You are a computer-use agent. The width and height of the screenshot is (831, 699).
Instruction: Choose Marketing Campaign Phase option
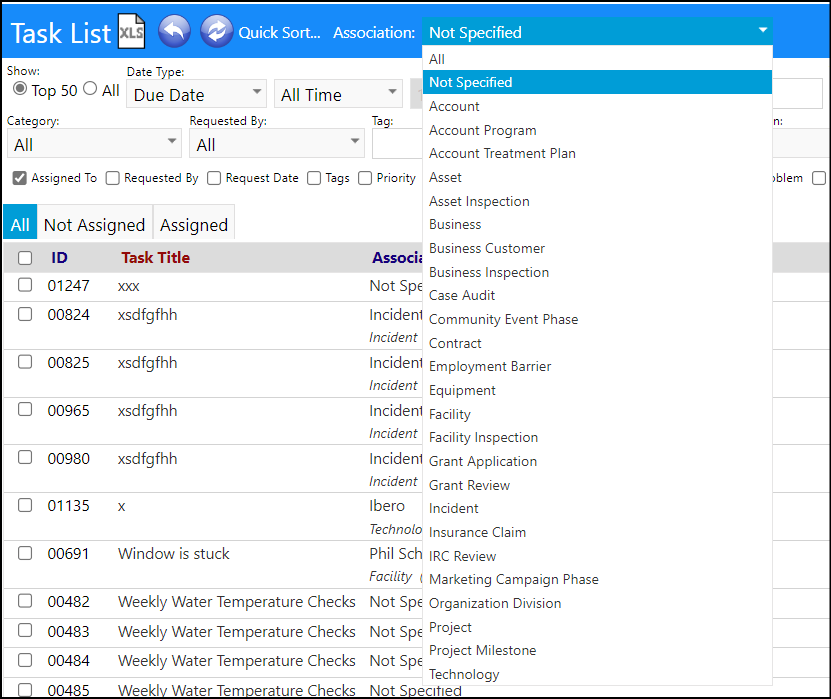(597, 579)
